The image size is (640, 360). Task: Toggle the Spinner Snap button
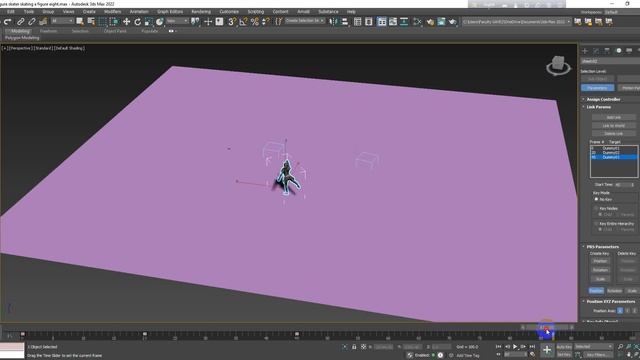266,22
